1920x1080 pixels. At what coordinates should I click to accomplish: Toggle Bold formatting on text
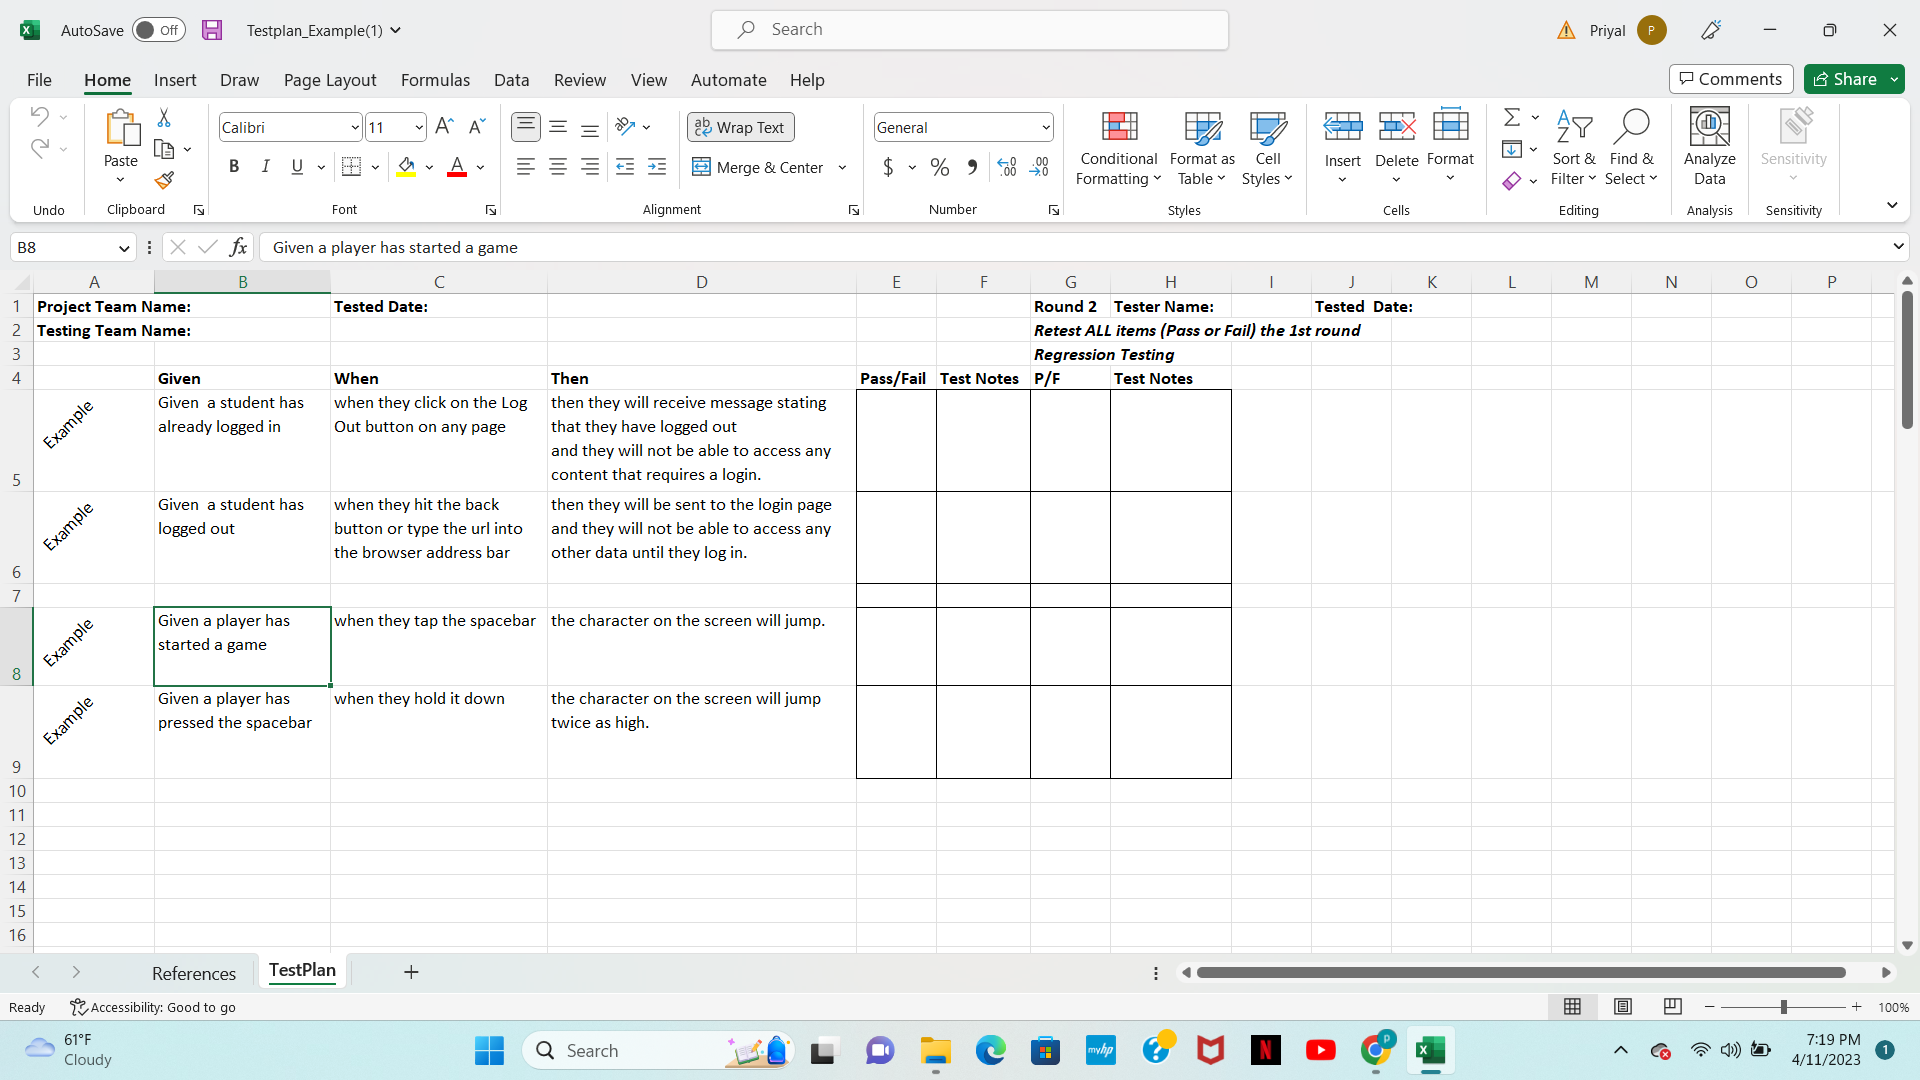233,166
